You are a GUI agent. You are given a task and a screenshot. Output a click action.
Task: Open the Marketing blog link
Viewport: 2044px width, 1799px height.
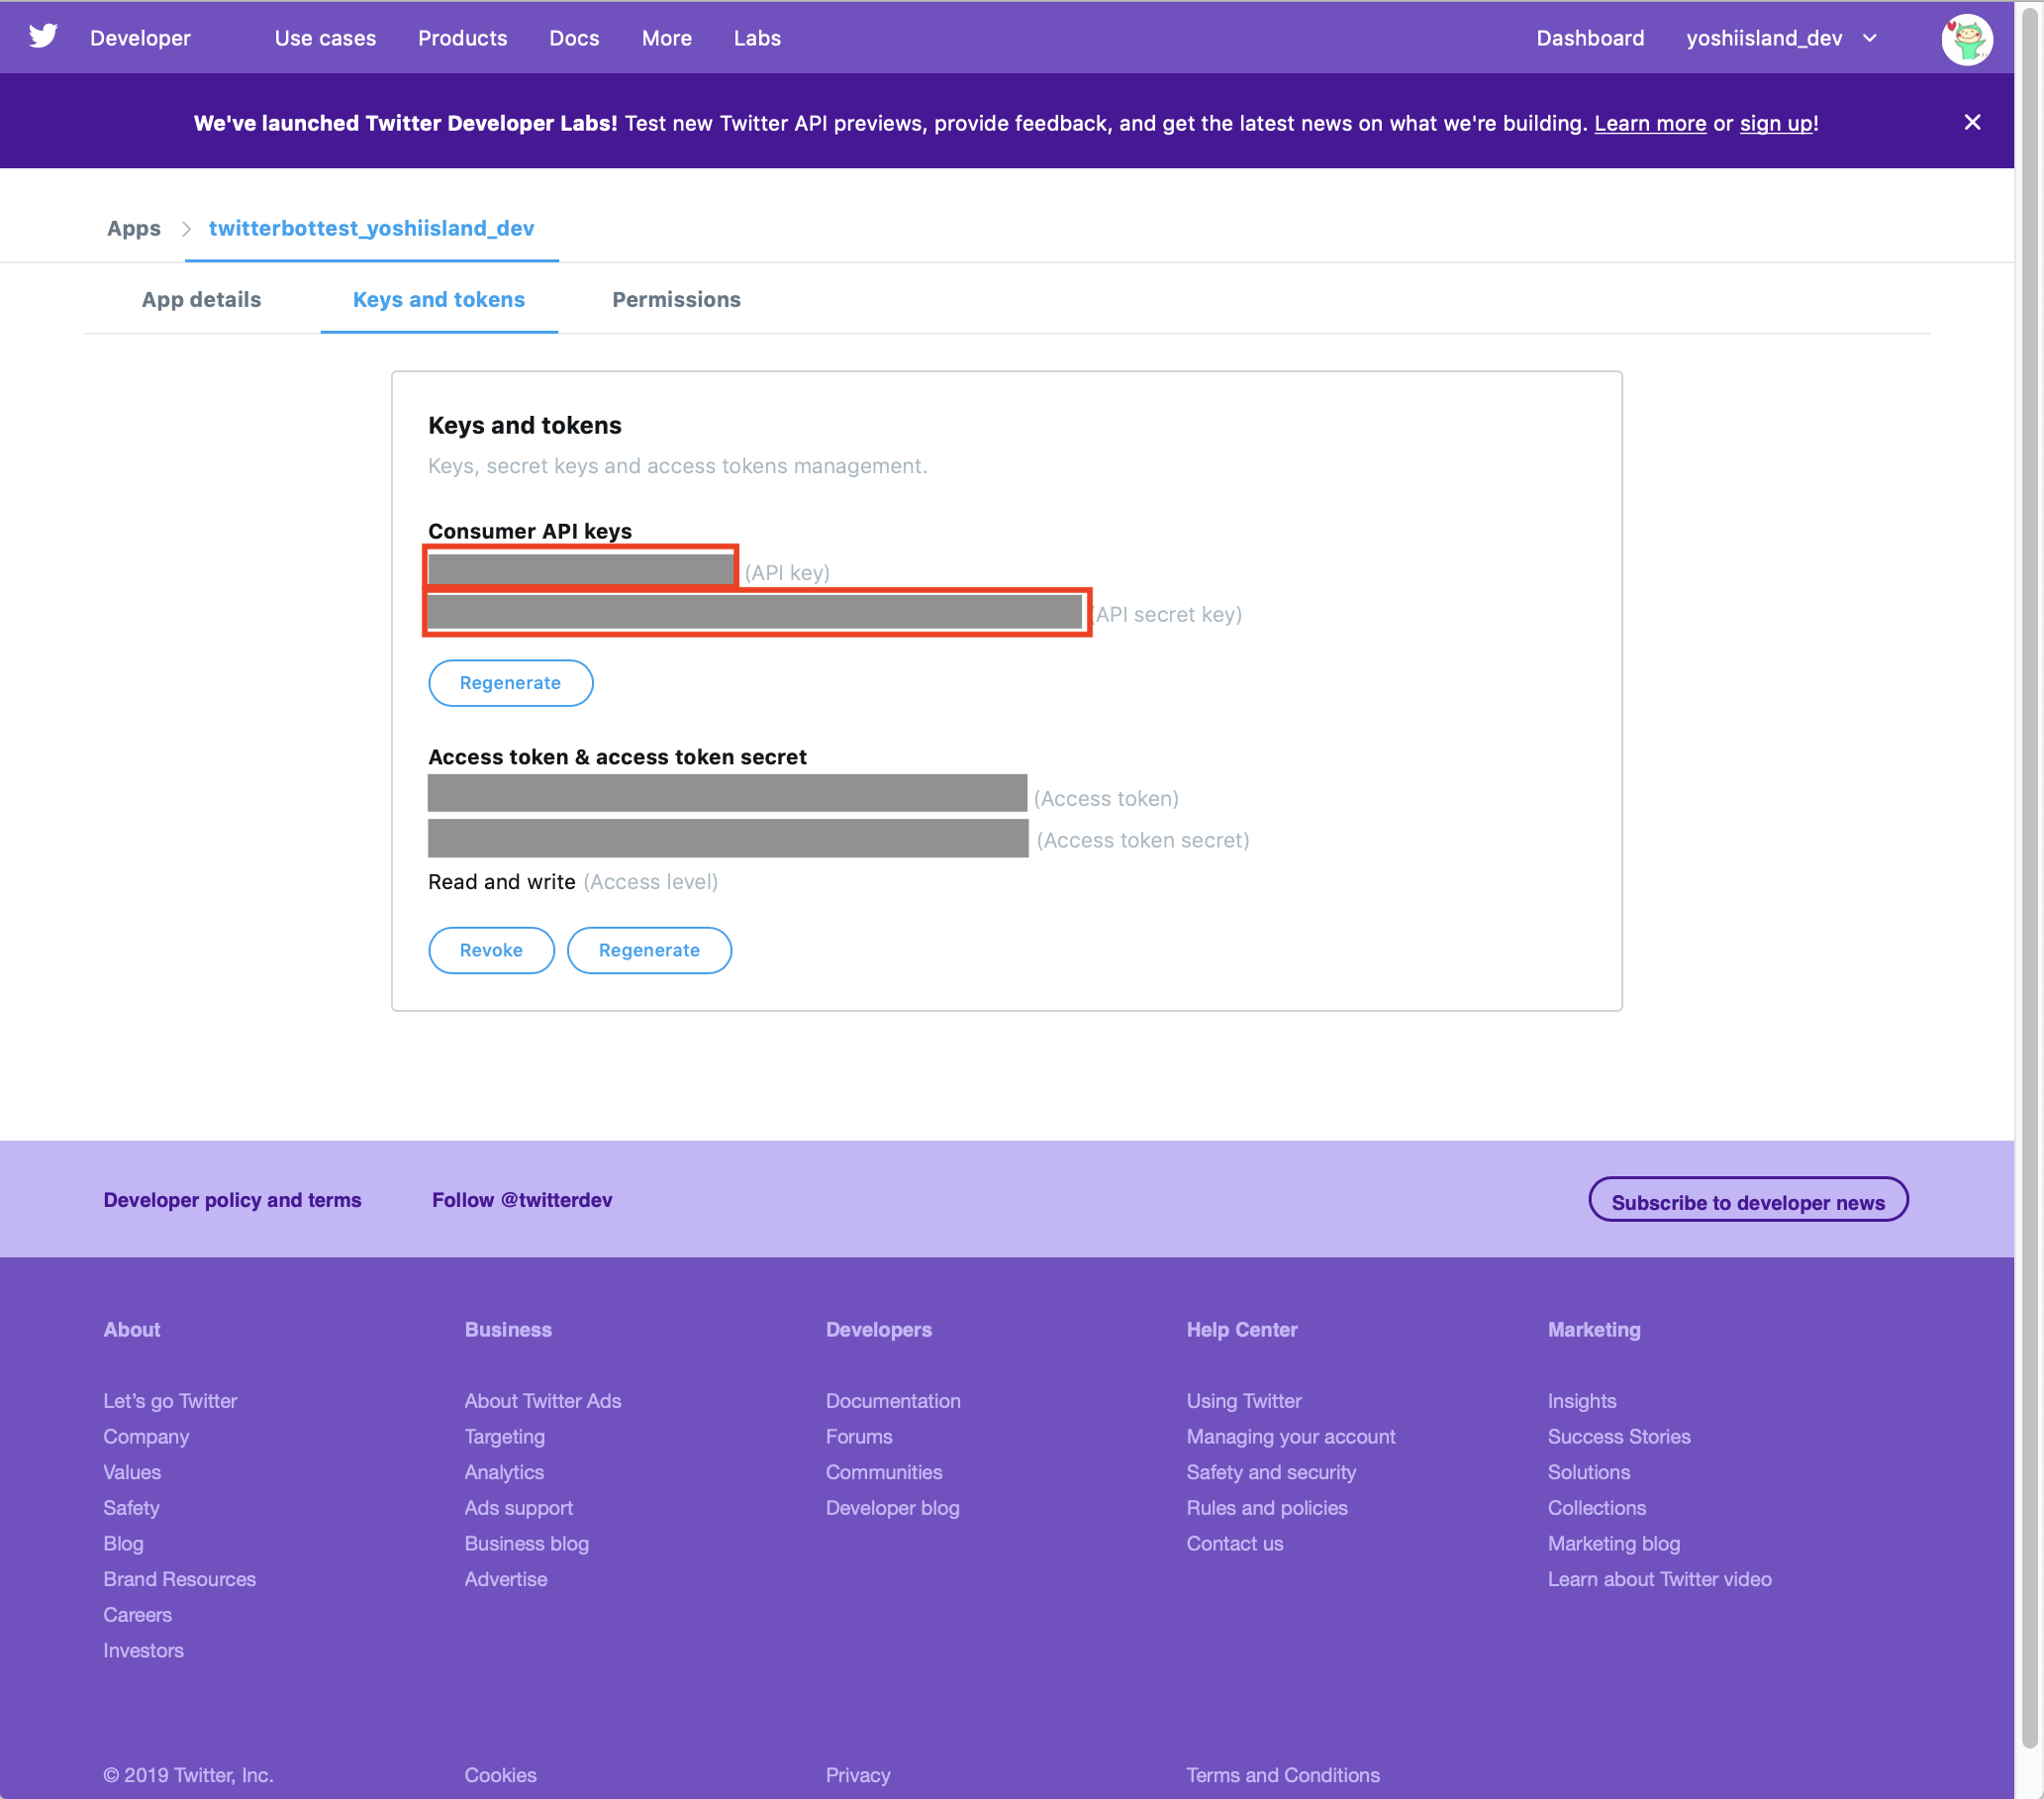click(1613, 1543)
